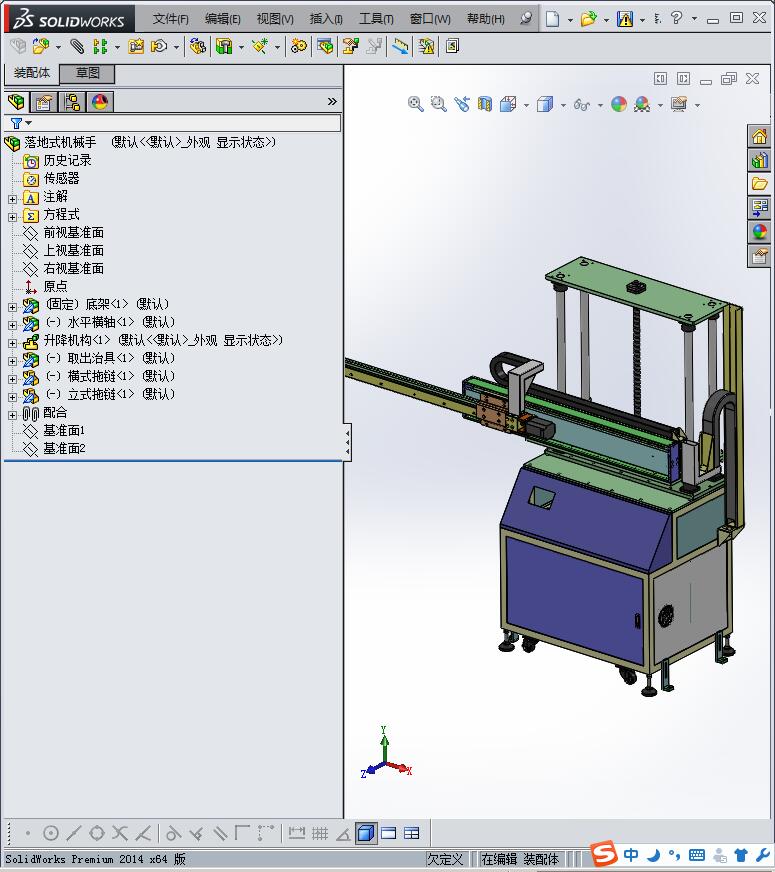The height and width of the screenshot is (872, 775).
Task: Open the PropertyManager panel tab
Action: point(44,102)
